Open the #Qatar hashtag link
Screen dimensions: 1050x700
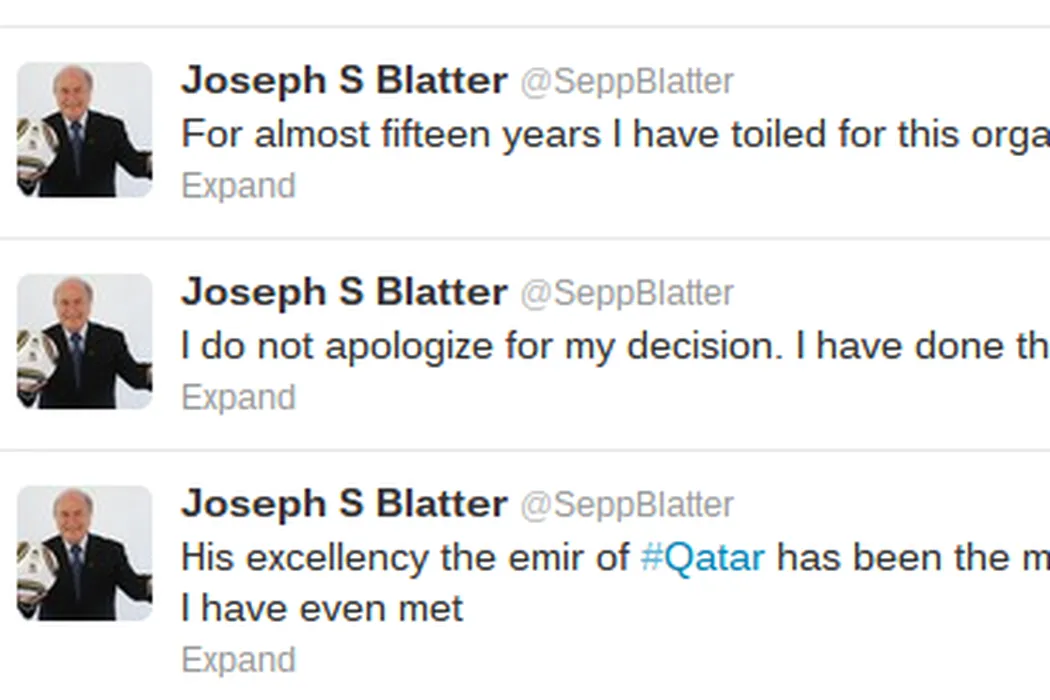click(x=702, y=557)
